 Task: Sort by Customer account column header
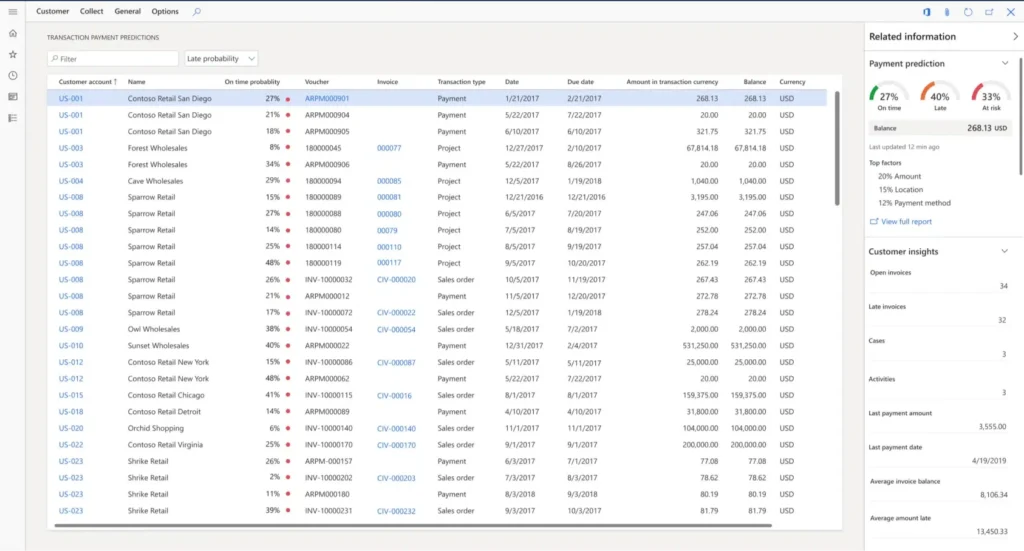(88, 82)
